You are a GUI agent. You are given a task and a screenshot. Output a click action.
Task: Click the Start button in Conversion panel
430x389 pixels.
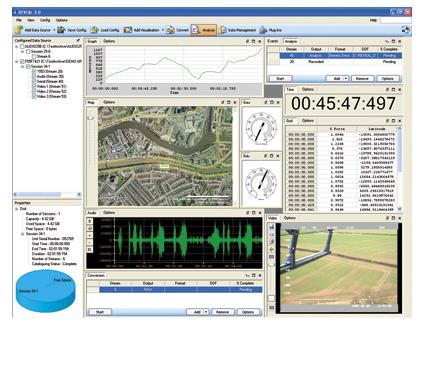[x=100, y=312]
